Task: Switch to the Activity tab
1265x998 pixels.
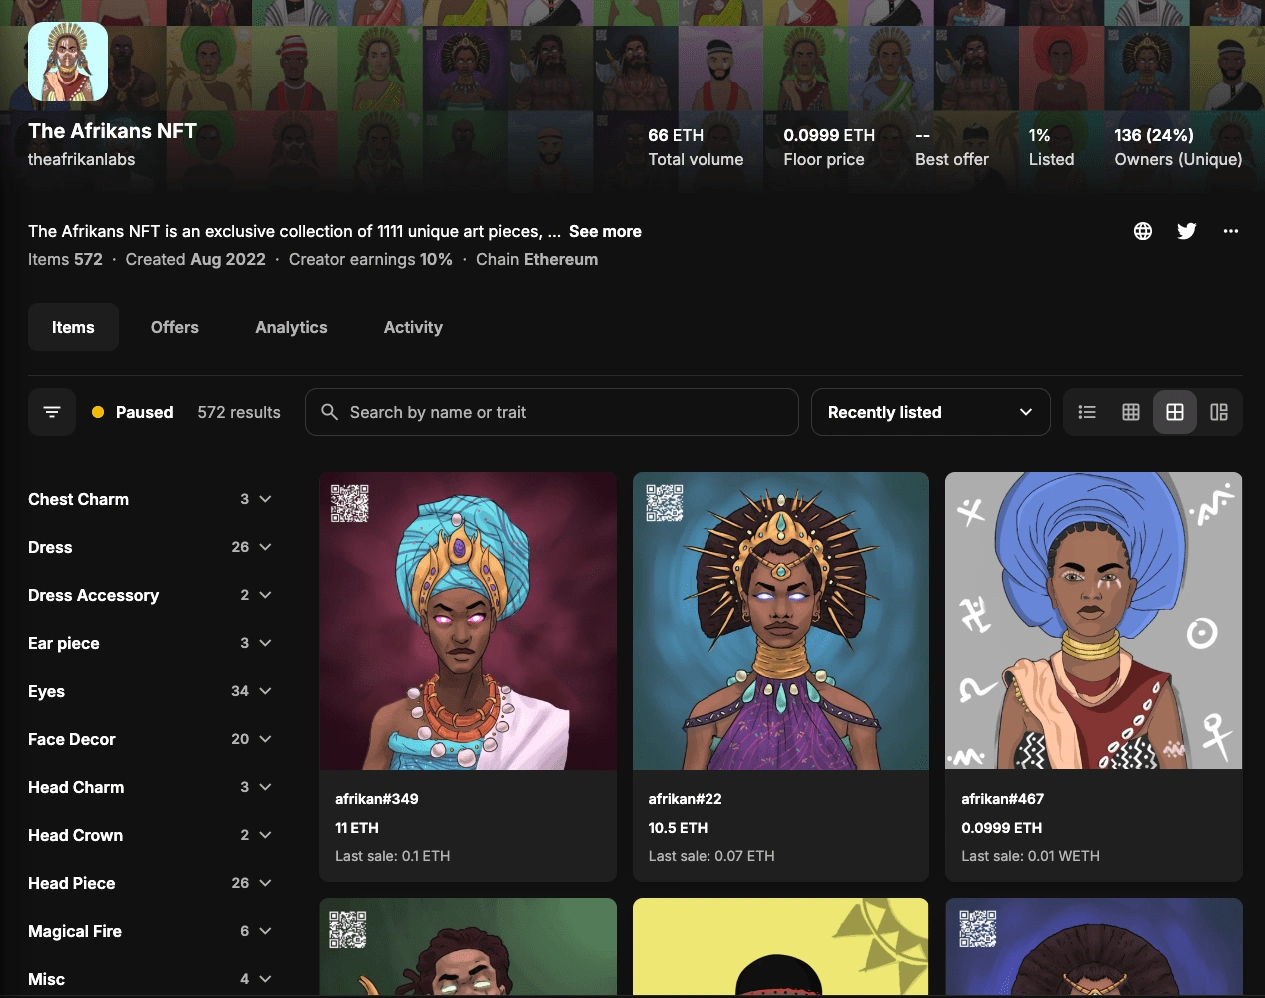Action: [x=413, y=327]
